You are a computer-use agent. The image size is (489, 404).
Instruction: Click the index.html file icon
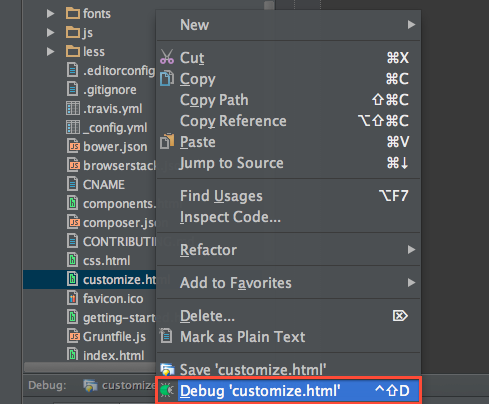tap(72, 354)
